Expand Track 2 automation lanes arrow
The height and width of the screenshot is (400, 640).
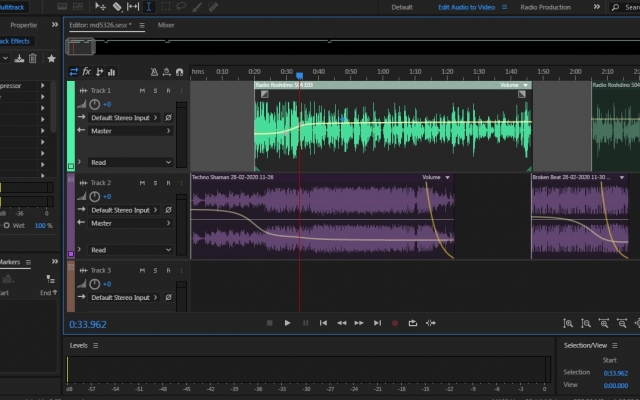(x=79, y=249)
